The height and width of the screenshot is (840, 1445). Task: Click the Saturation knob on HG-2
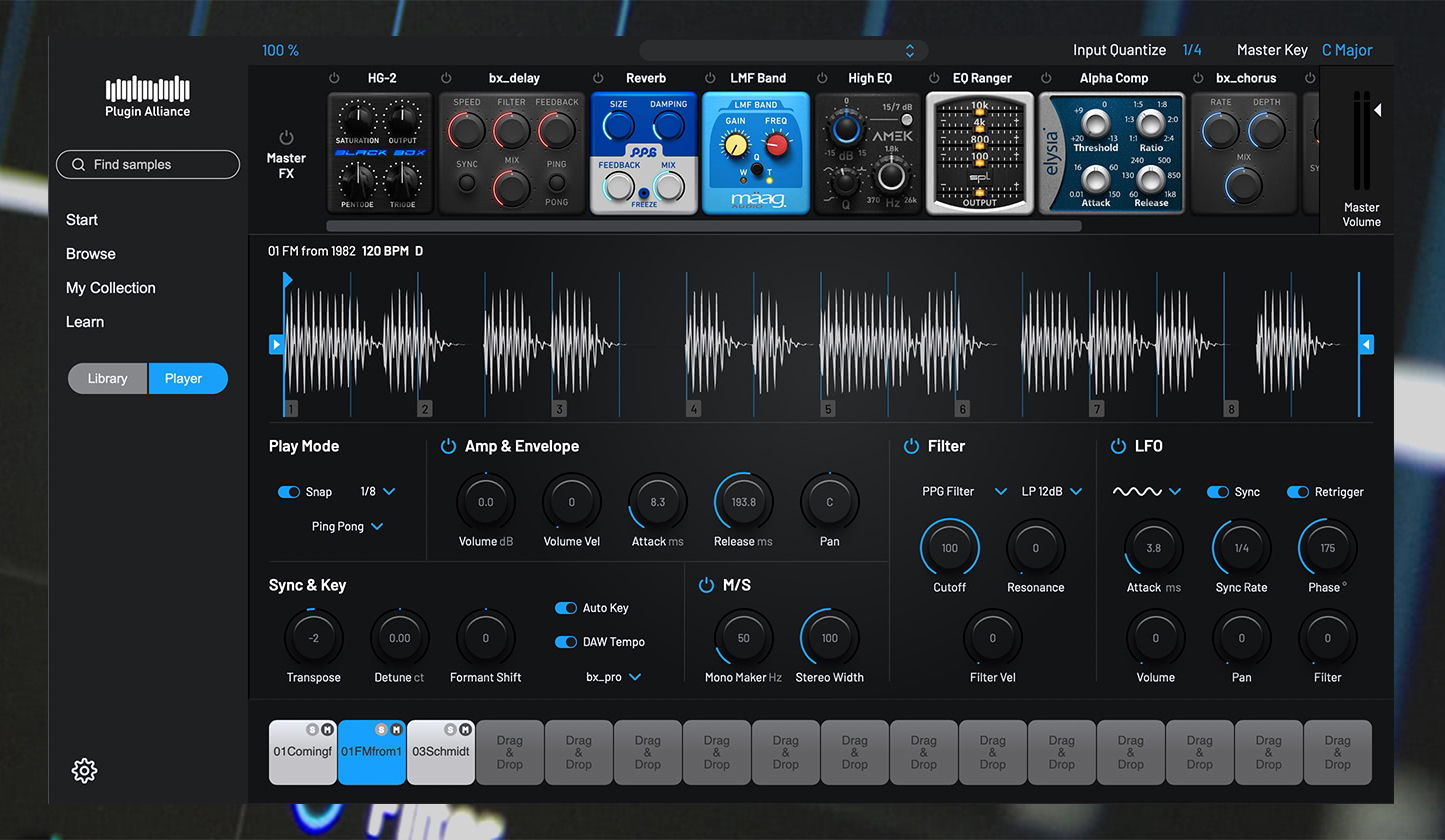[357, 118]
